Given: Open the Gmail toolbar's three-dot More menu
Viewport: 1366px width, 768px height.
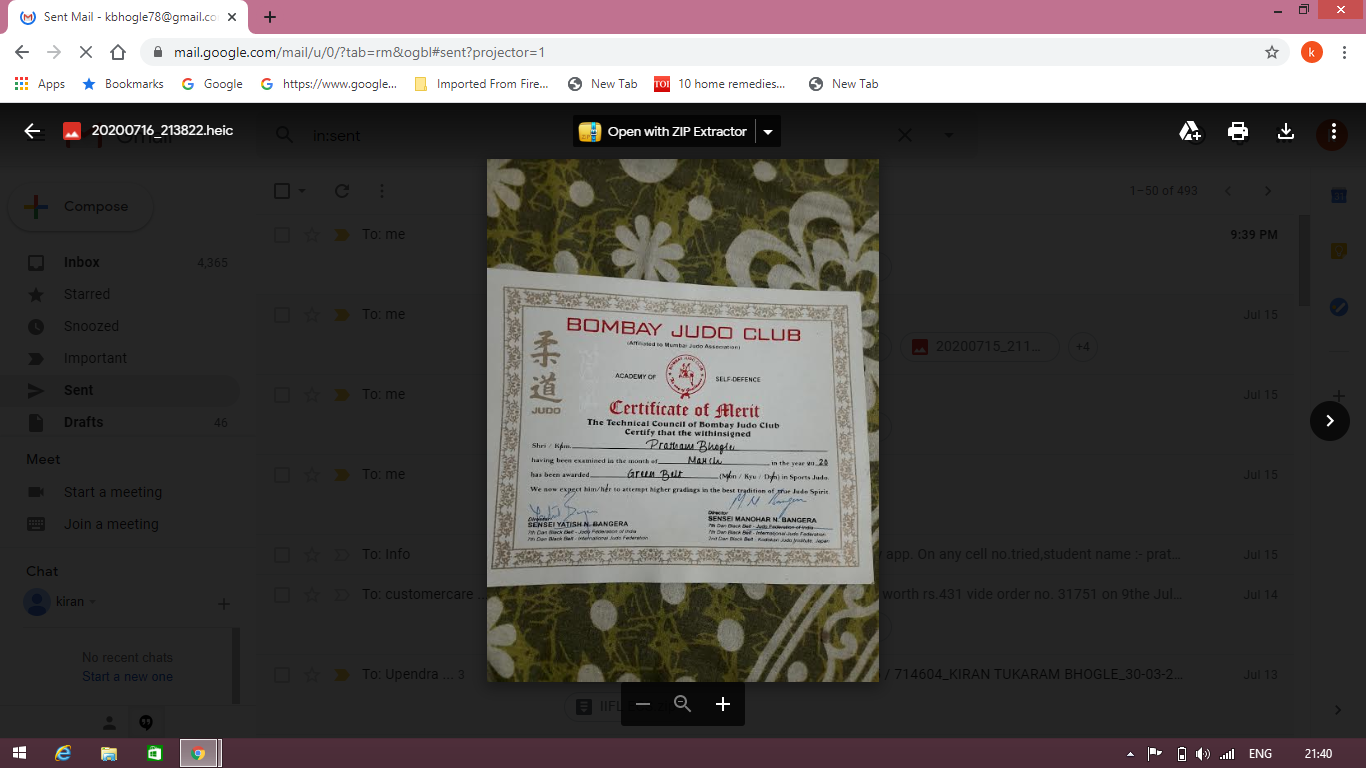Looking at the screenshot, I should click(x=382, y=191).
